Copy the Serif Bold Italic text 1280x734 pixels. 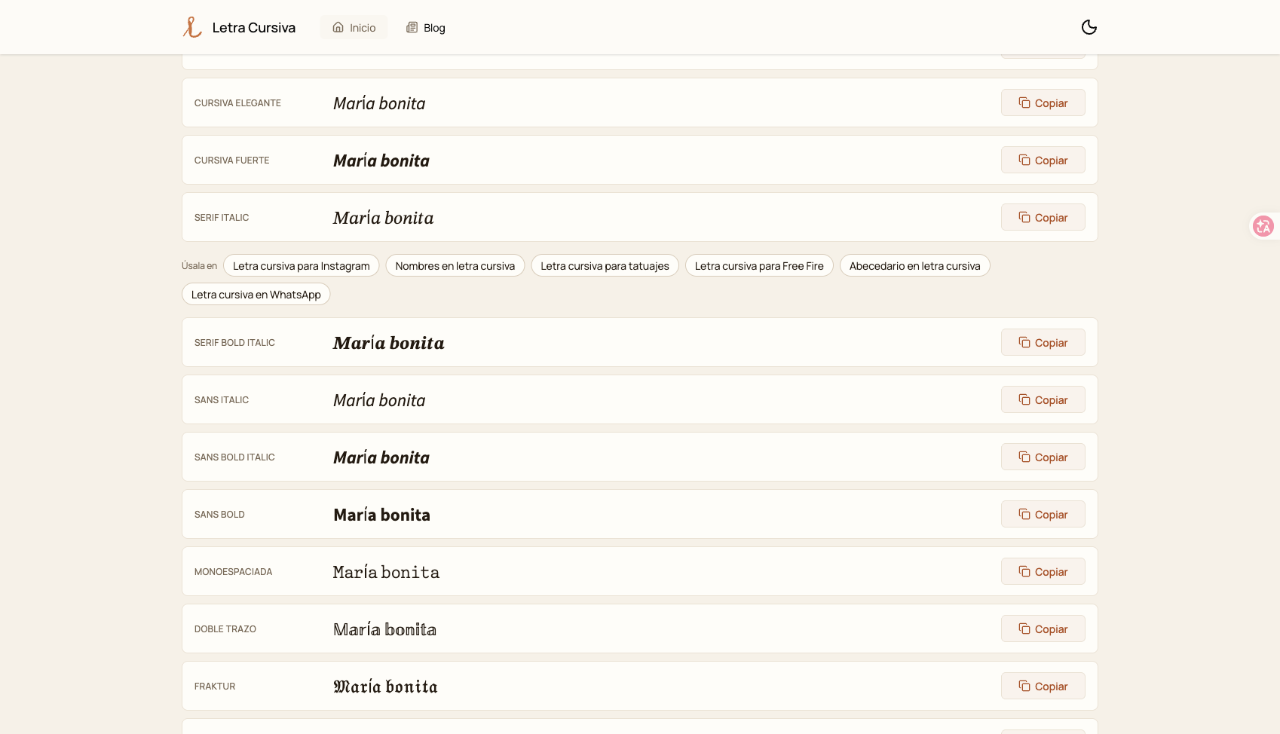click(x=1043, y=342)
